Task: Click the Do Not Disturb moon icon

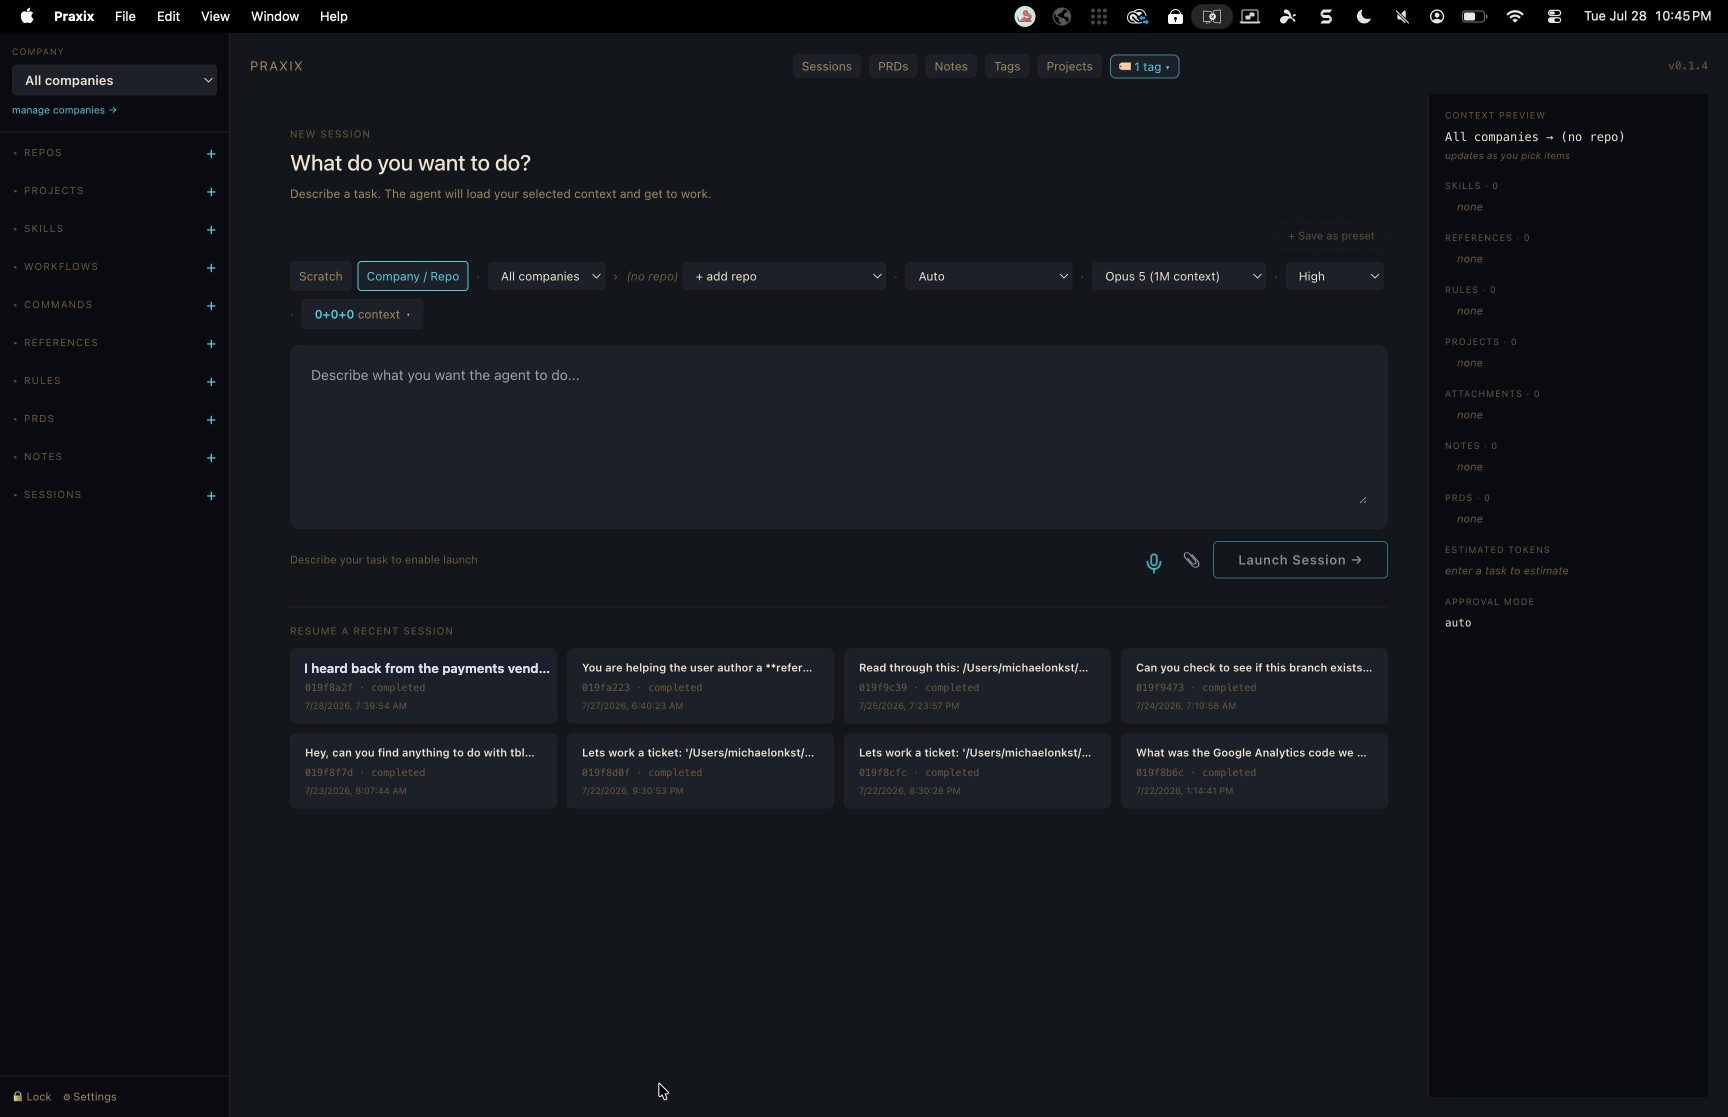Action: (x=1363, y=16)
